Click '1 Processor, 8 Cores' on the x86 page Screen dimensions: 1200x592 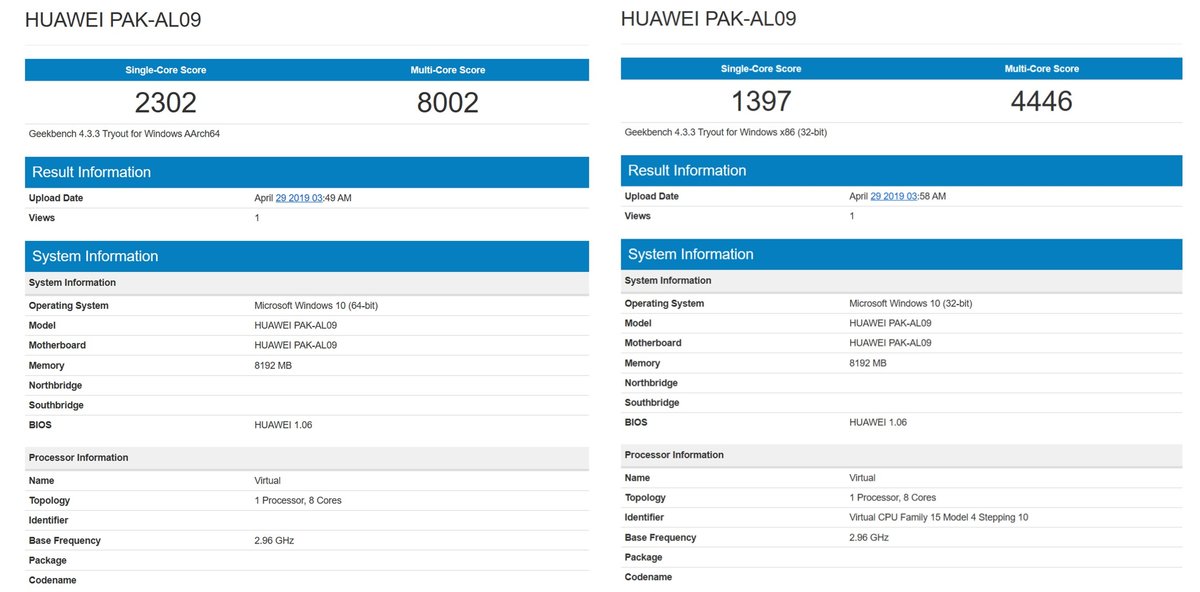pos(892,497)
